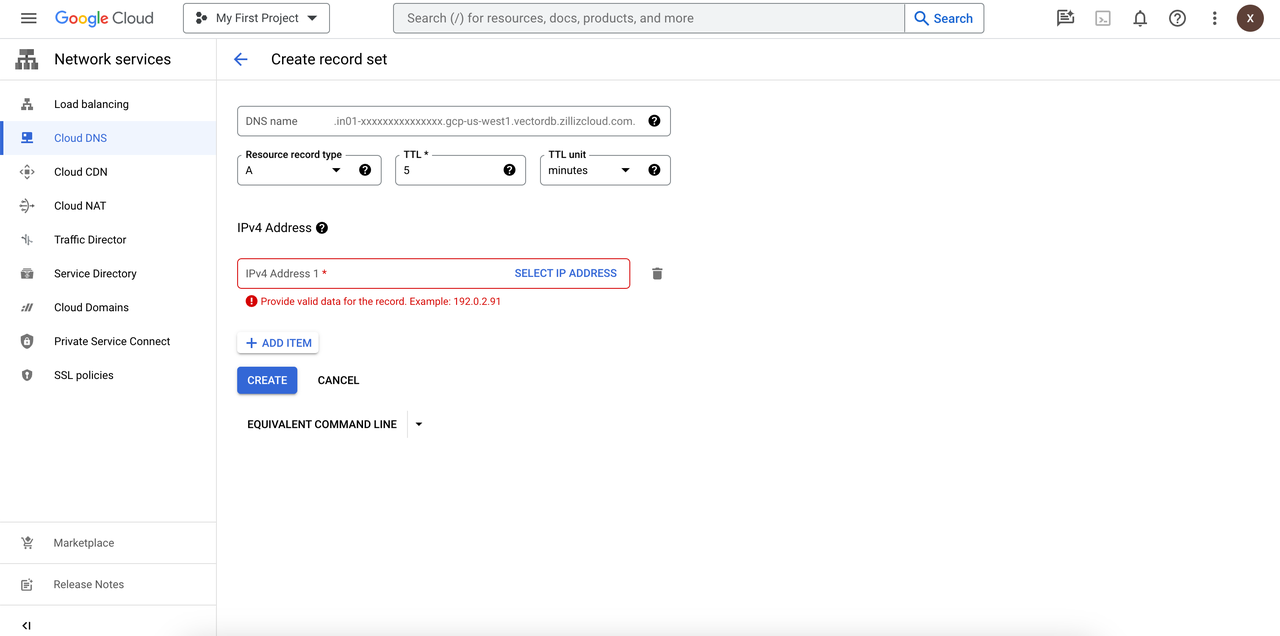Click the back arrow beside Create record set
Image resolution: width=1280 pixels, height=636 pixels.
(240, 59)
